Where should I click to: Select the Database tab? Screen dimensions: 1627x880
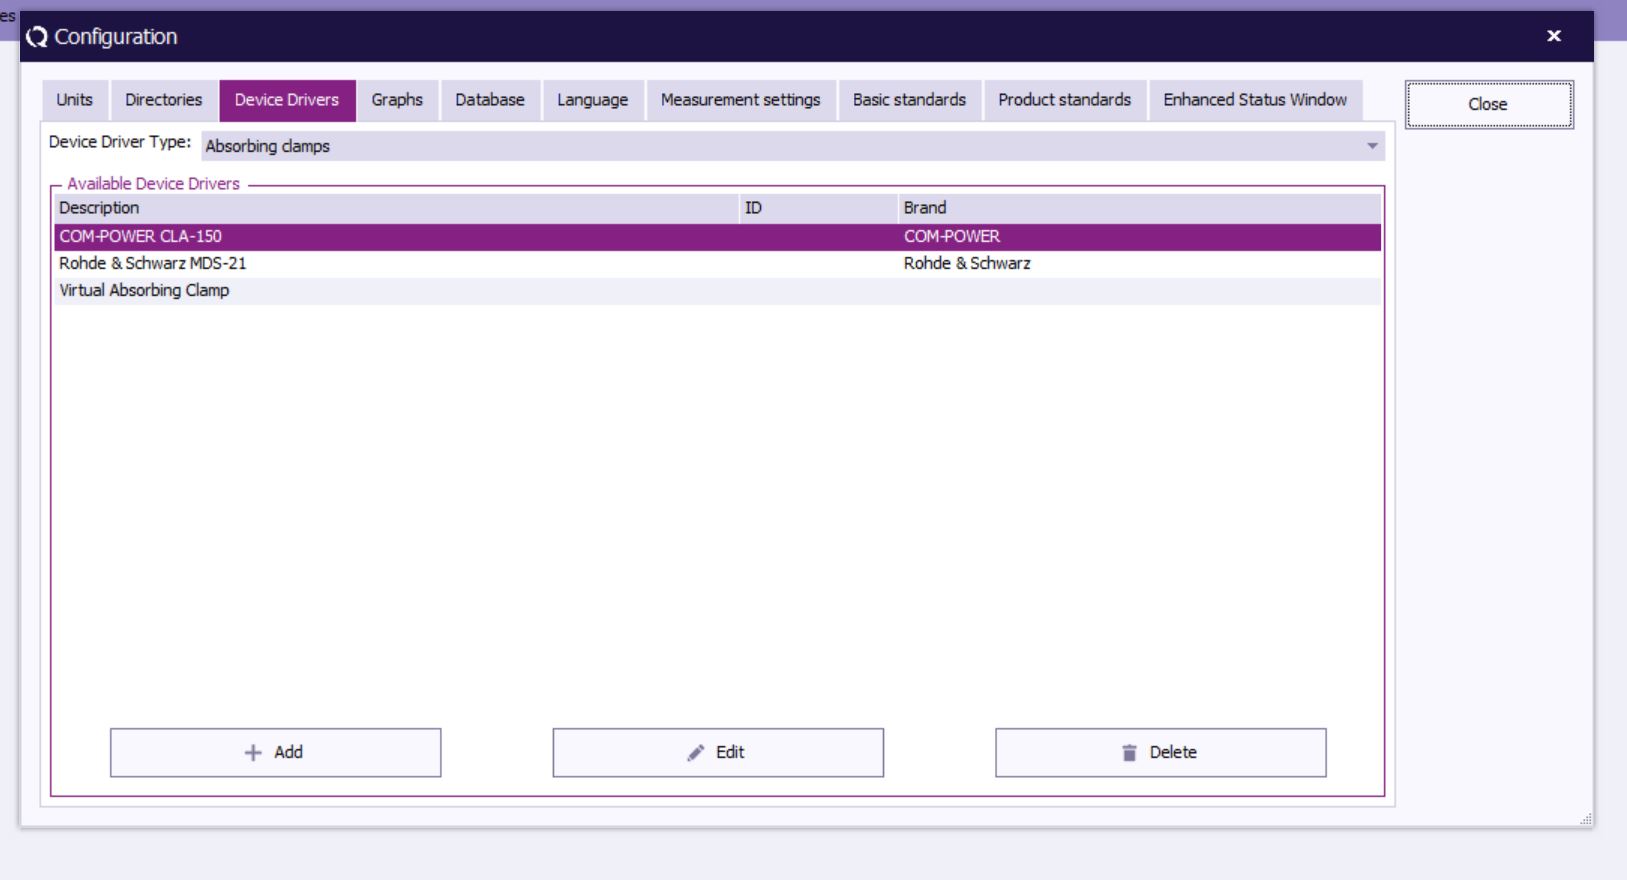(x=489, y=100)
